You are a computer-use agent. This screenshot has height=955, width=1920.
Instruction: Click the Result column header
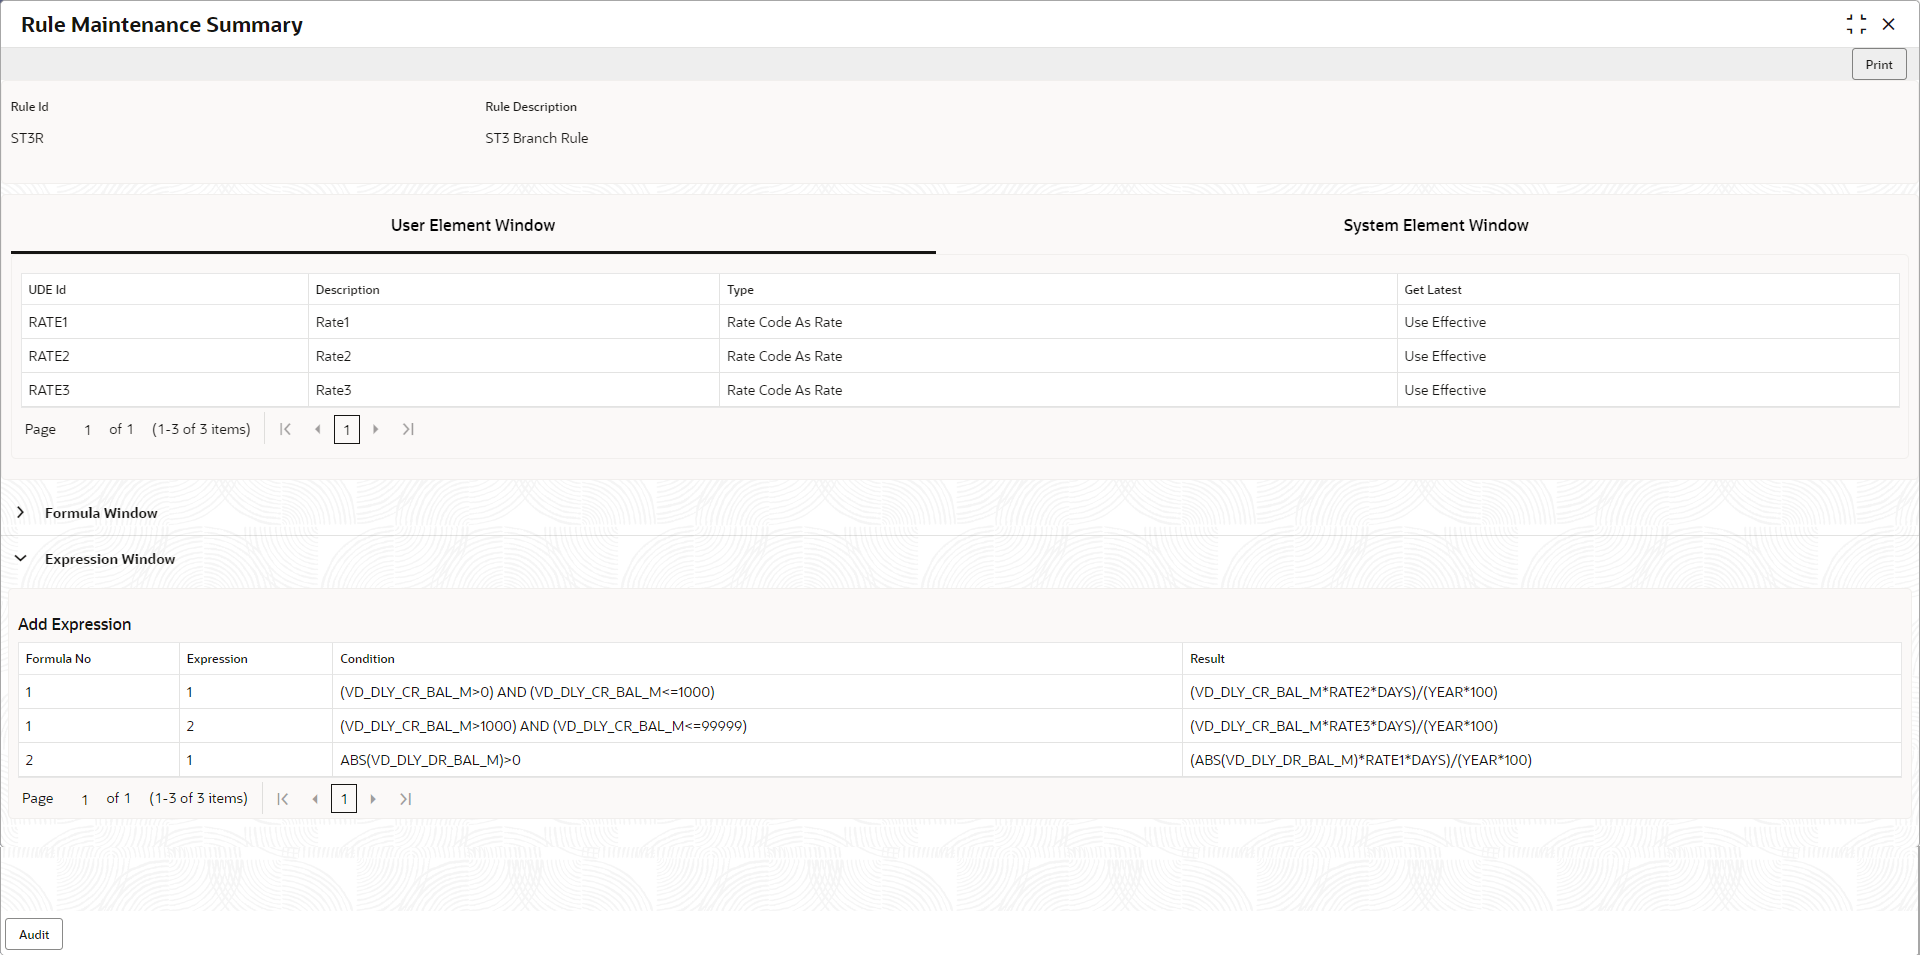coord(1542,658)
